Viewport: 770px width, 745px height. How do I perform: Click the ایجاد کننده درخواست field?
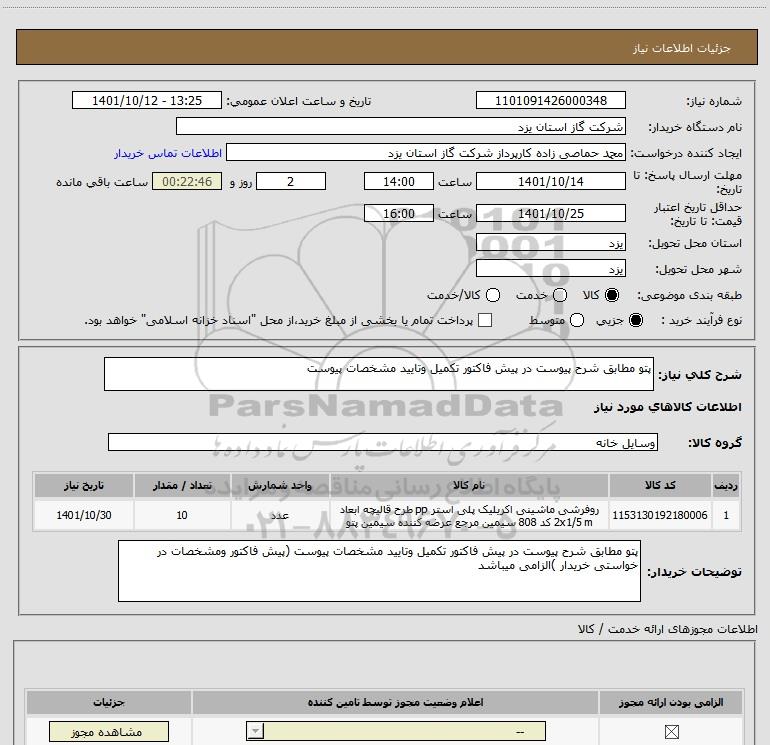[x=426, y=152]
